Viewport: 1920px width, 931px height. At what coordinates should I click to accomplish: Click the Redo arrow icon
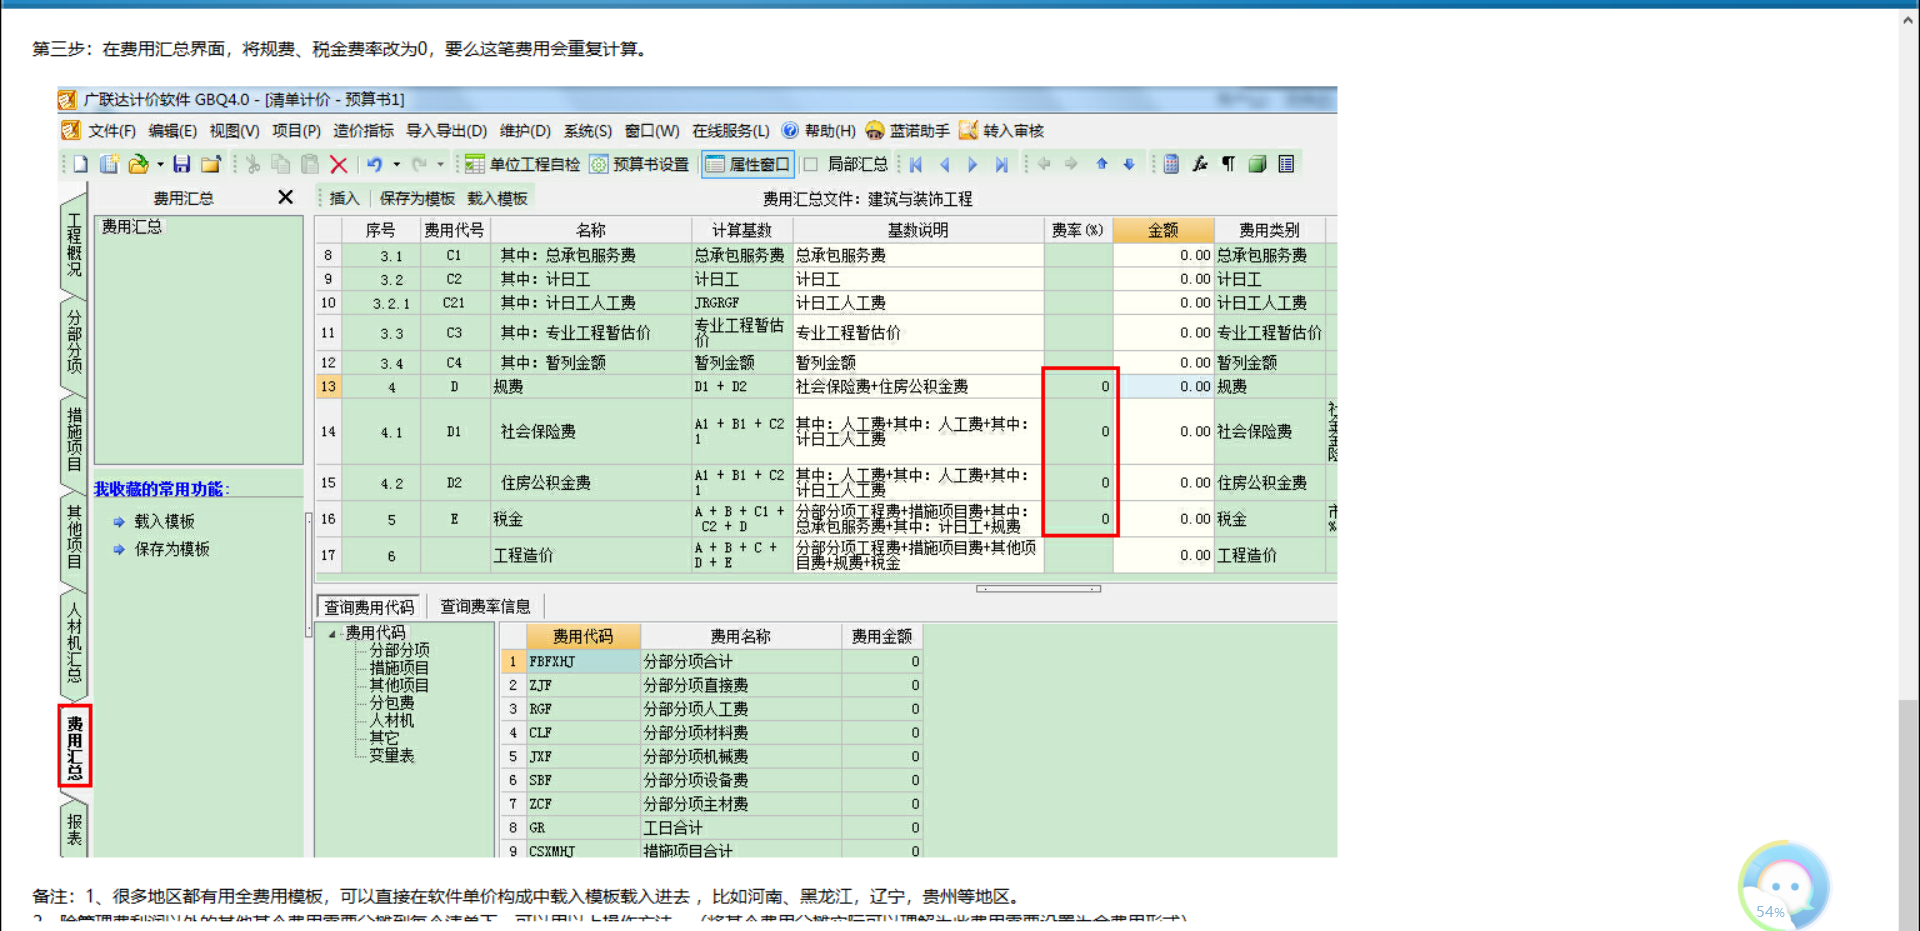point(419,164)
